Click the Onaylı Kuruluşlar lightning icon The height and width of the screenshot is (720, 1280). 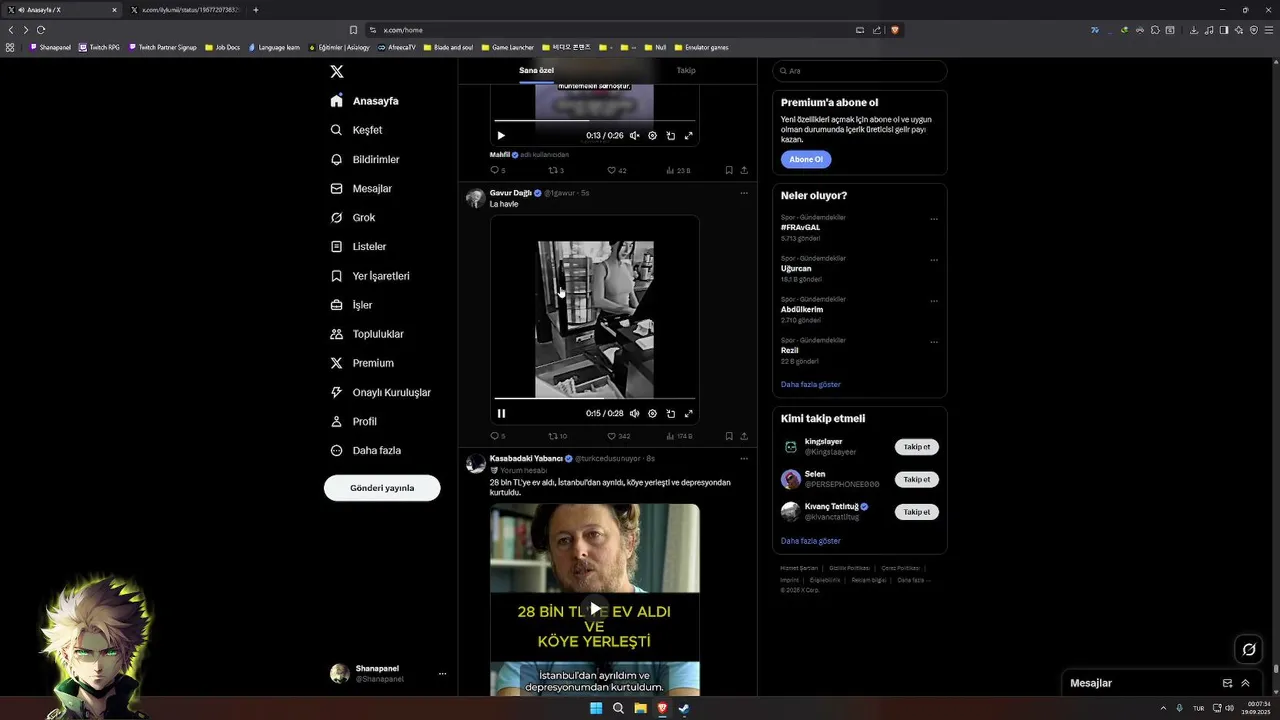336,392
